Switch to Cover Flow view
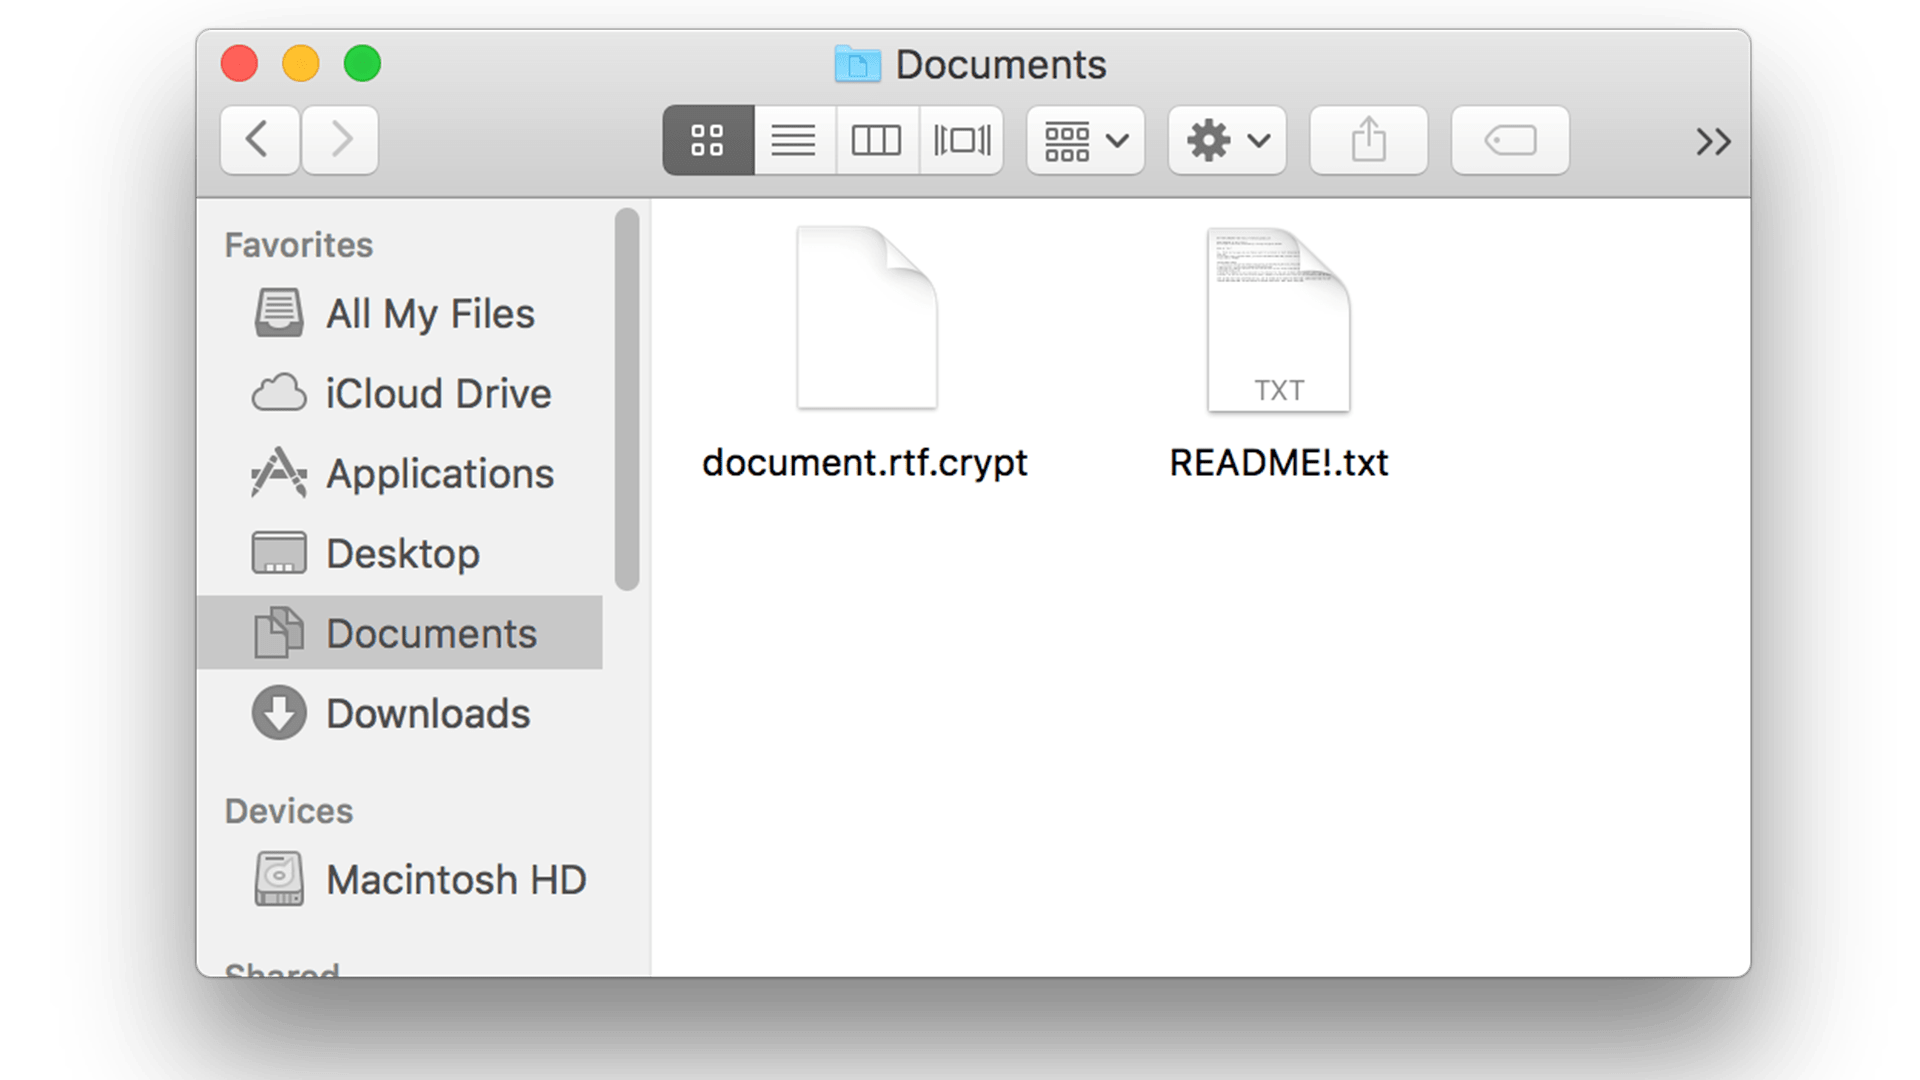 point(961,140)
